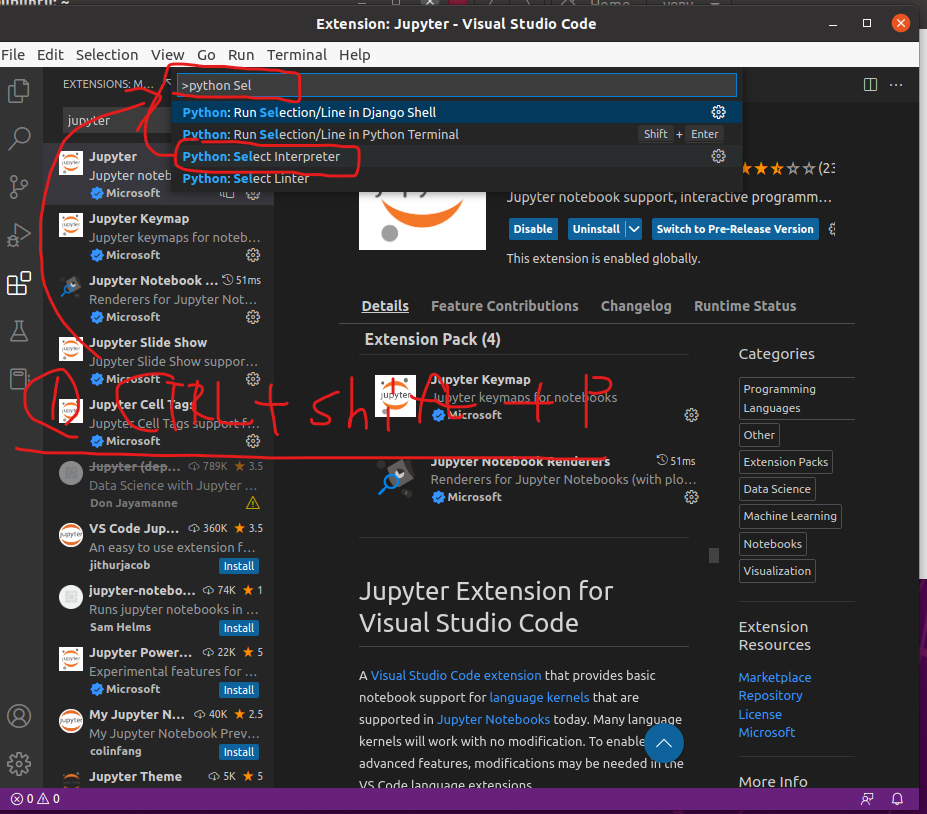Open manage gear for Jupyter Keymap in sidebar list
The height and width of the screenshot is (814, 927).
click(x=253, y=255)
